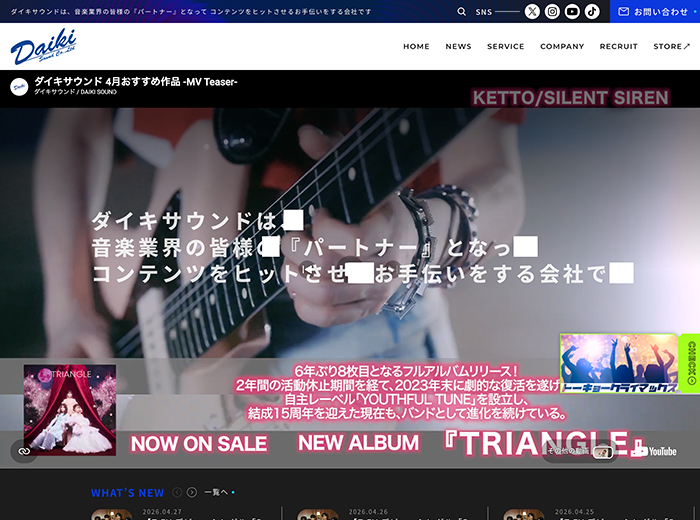Go to the HOME menu item
Screen dimensions: 700x520
(x=416, y=47)
